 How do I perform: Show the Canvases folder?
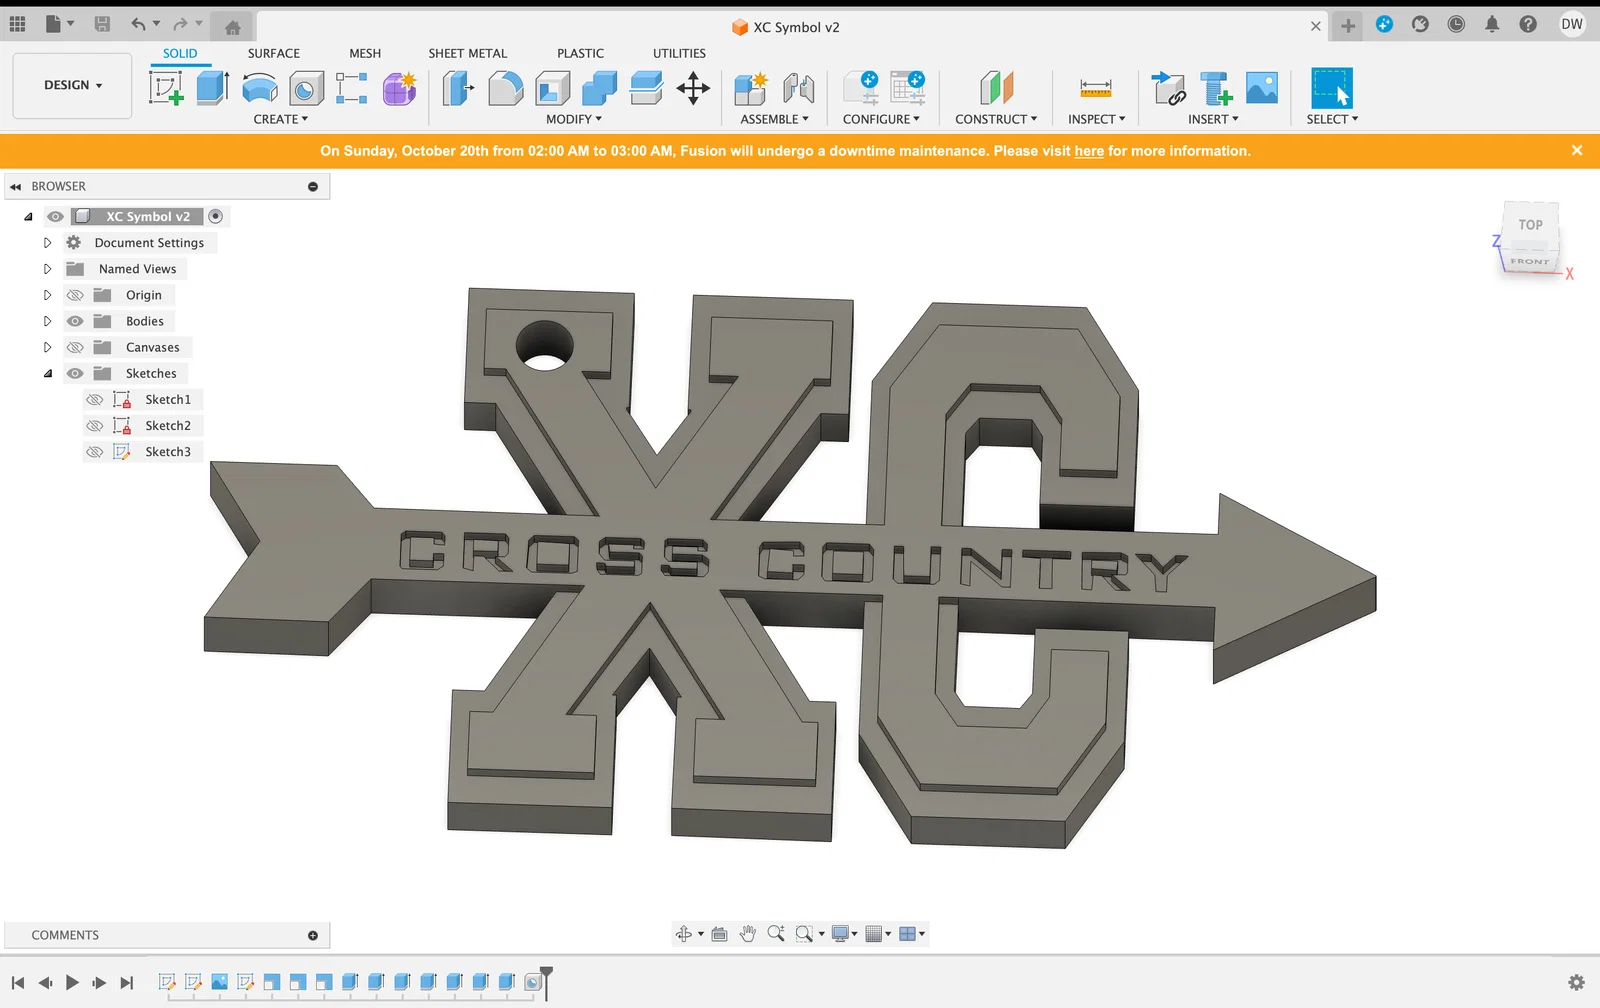coord(75,347)
